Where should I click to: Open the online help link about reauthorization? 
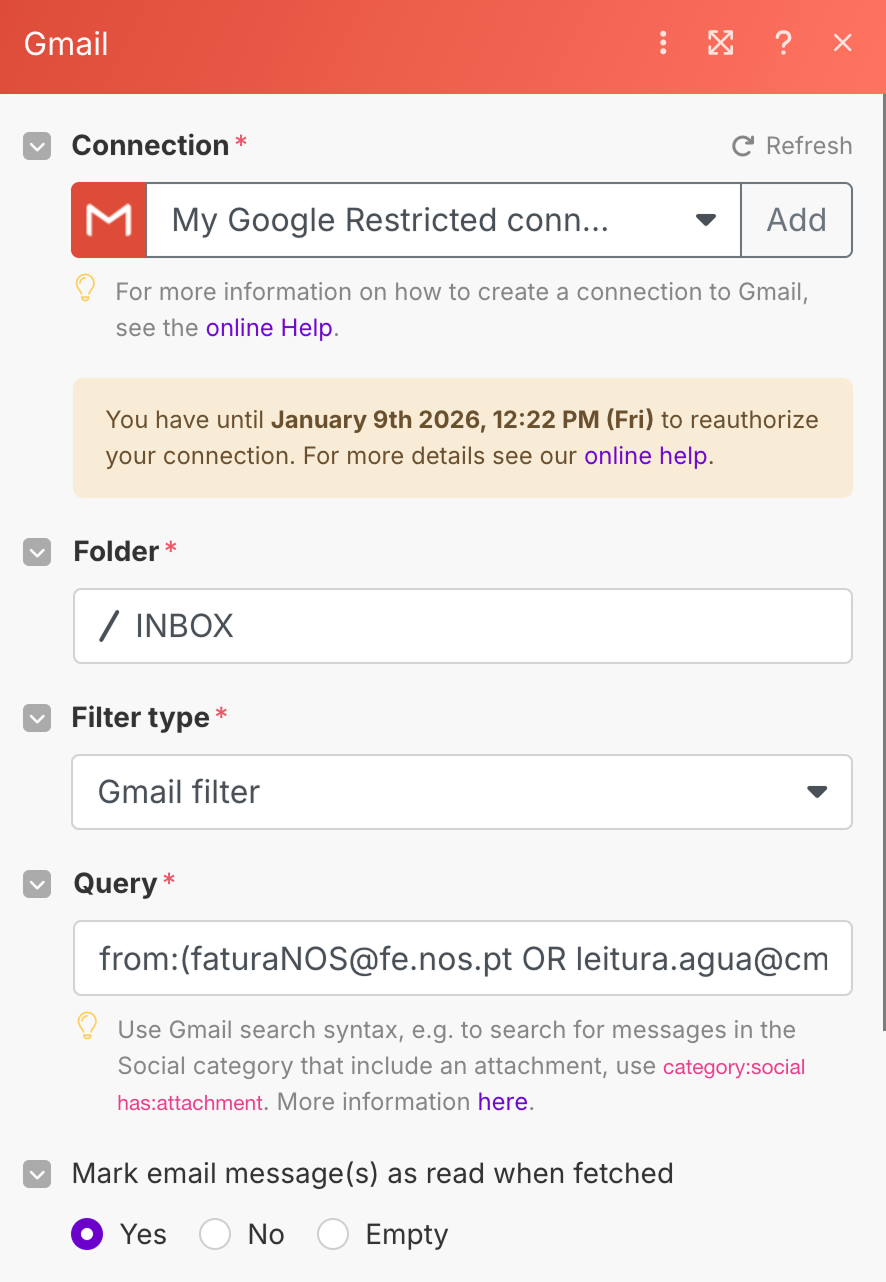tap(645, 456)
